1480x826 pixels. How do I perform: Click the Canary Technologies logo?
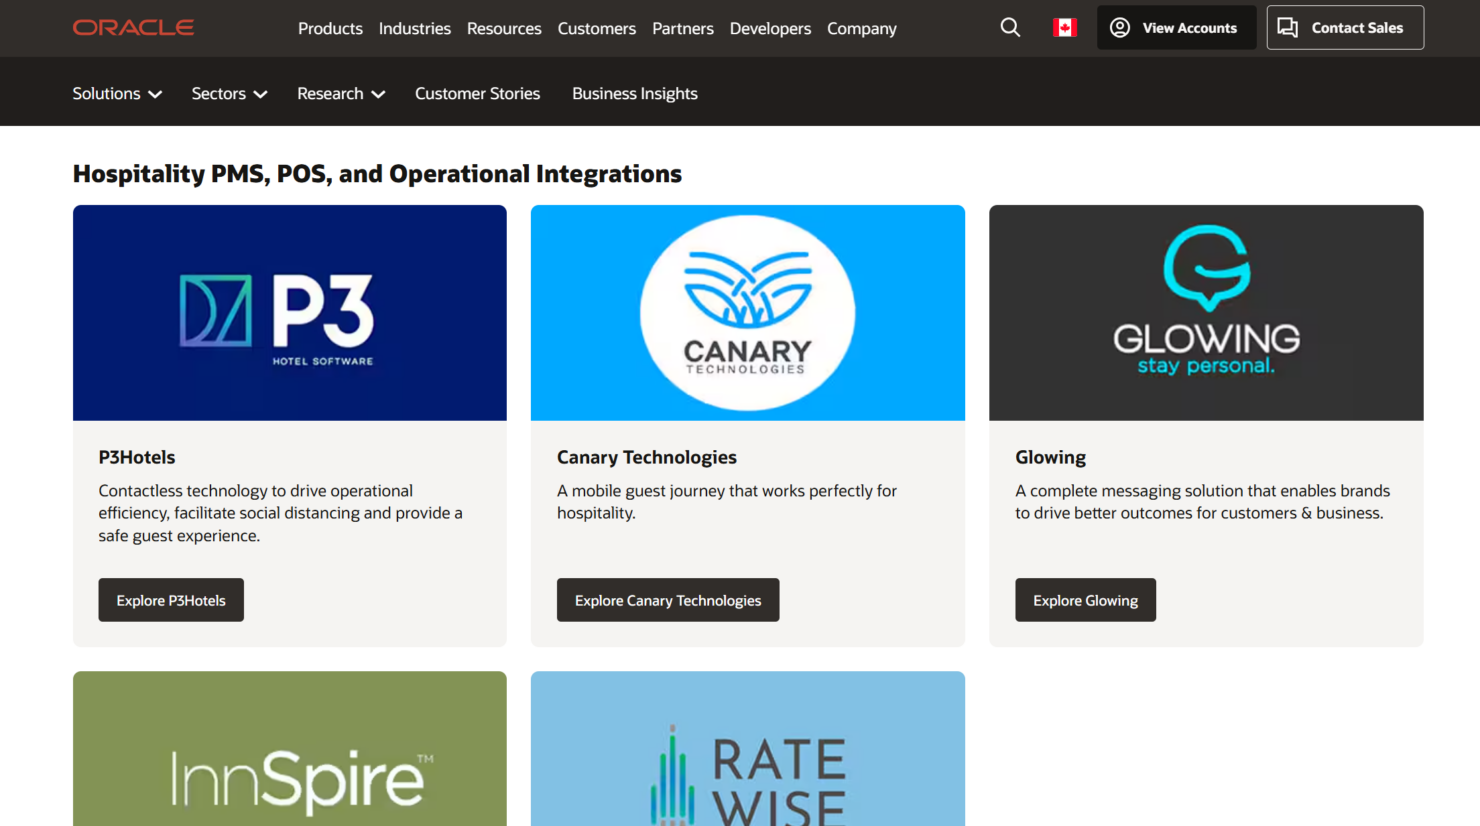tap(747, 312)
